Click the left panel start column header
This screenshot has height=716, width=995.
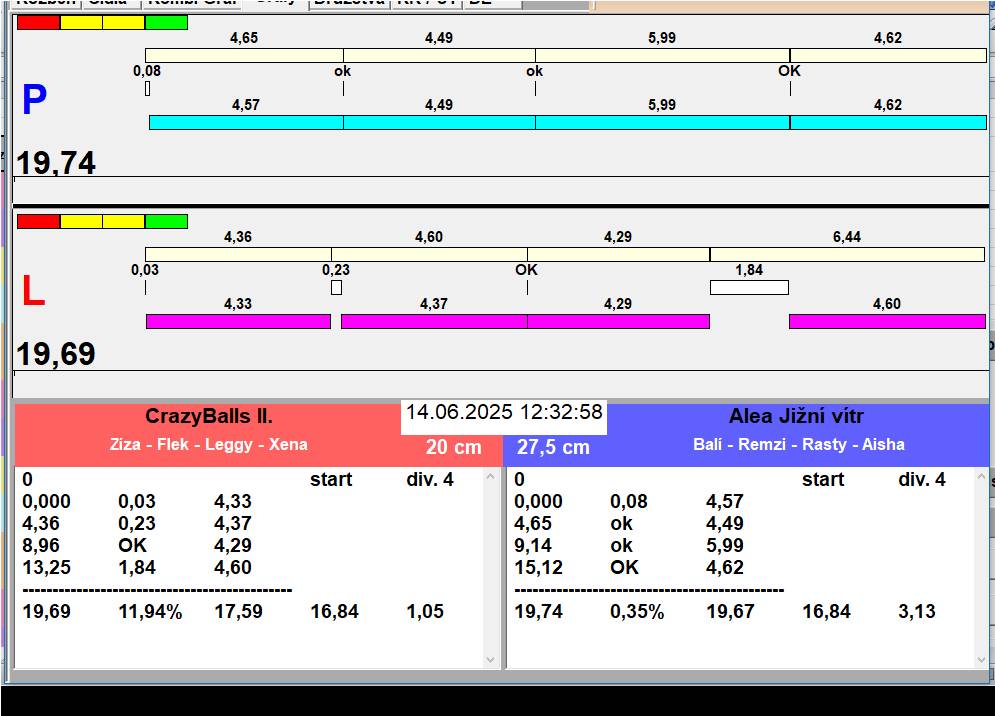331,479
